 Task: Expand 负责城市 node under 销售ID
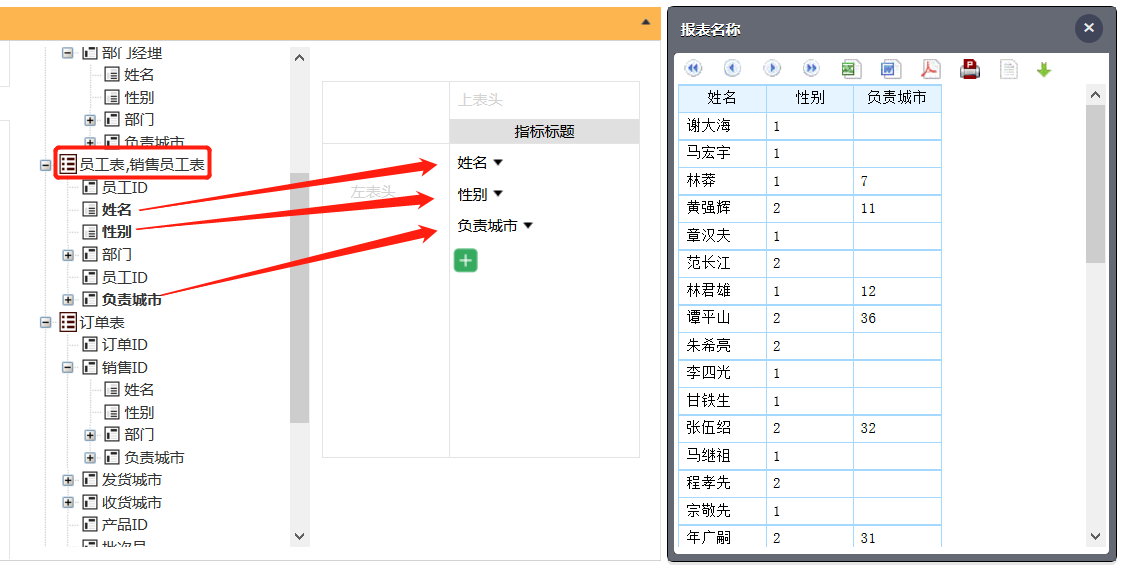pos(90,457)
